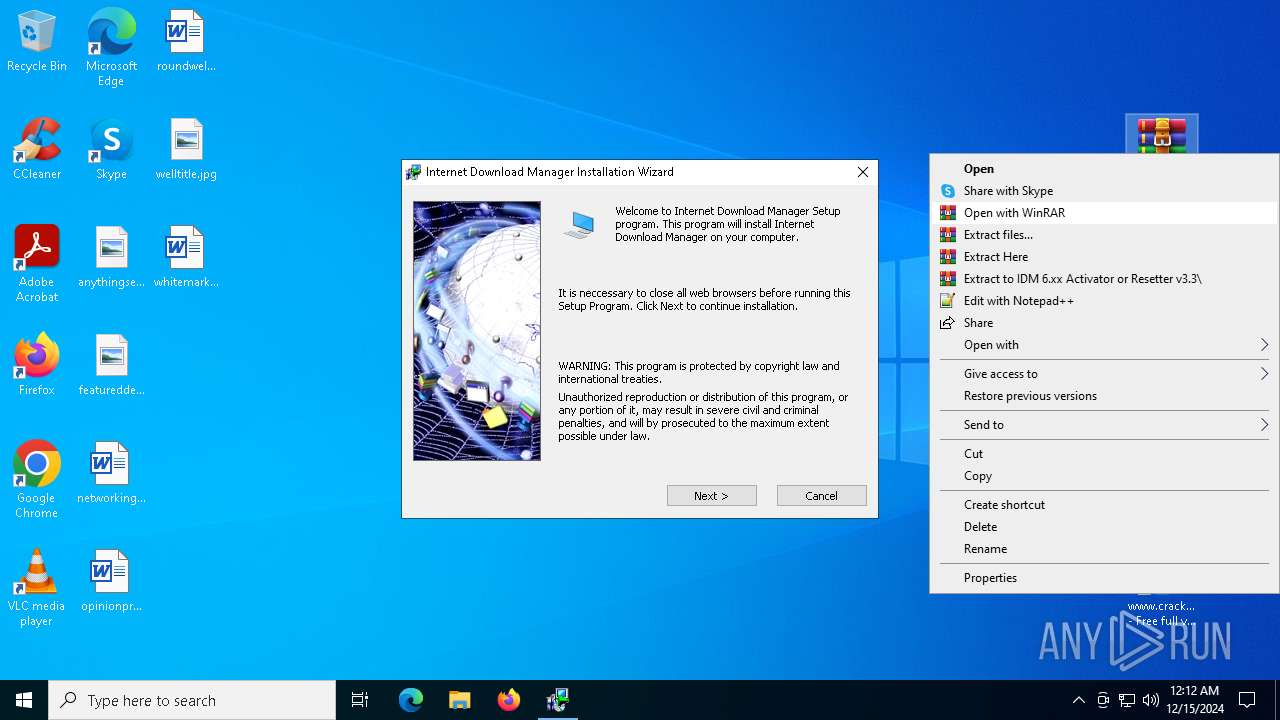This screenshot has height=720, width=1280.
Task: Select Share with Skype menu entry
Action: [1104, 191]
